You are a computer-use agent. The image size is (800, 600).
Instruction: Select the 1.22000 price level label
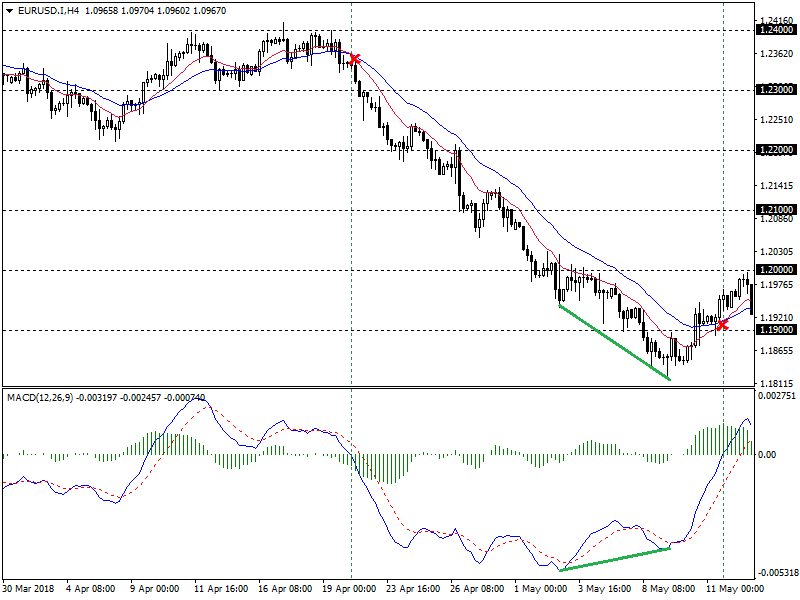(777, 150)
